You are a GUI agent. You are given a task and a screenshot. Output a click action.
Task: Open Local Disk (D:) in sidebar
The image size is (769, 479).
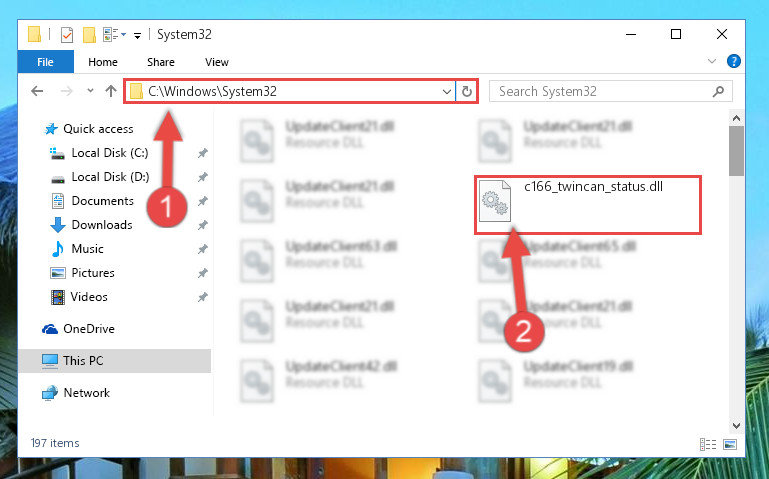tap(110, 176)
